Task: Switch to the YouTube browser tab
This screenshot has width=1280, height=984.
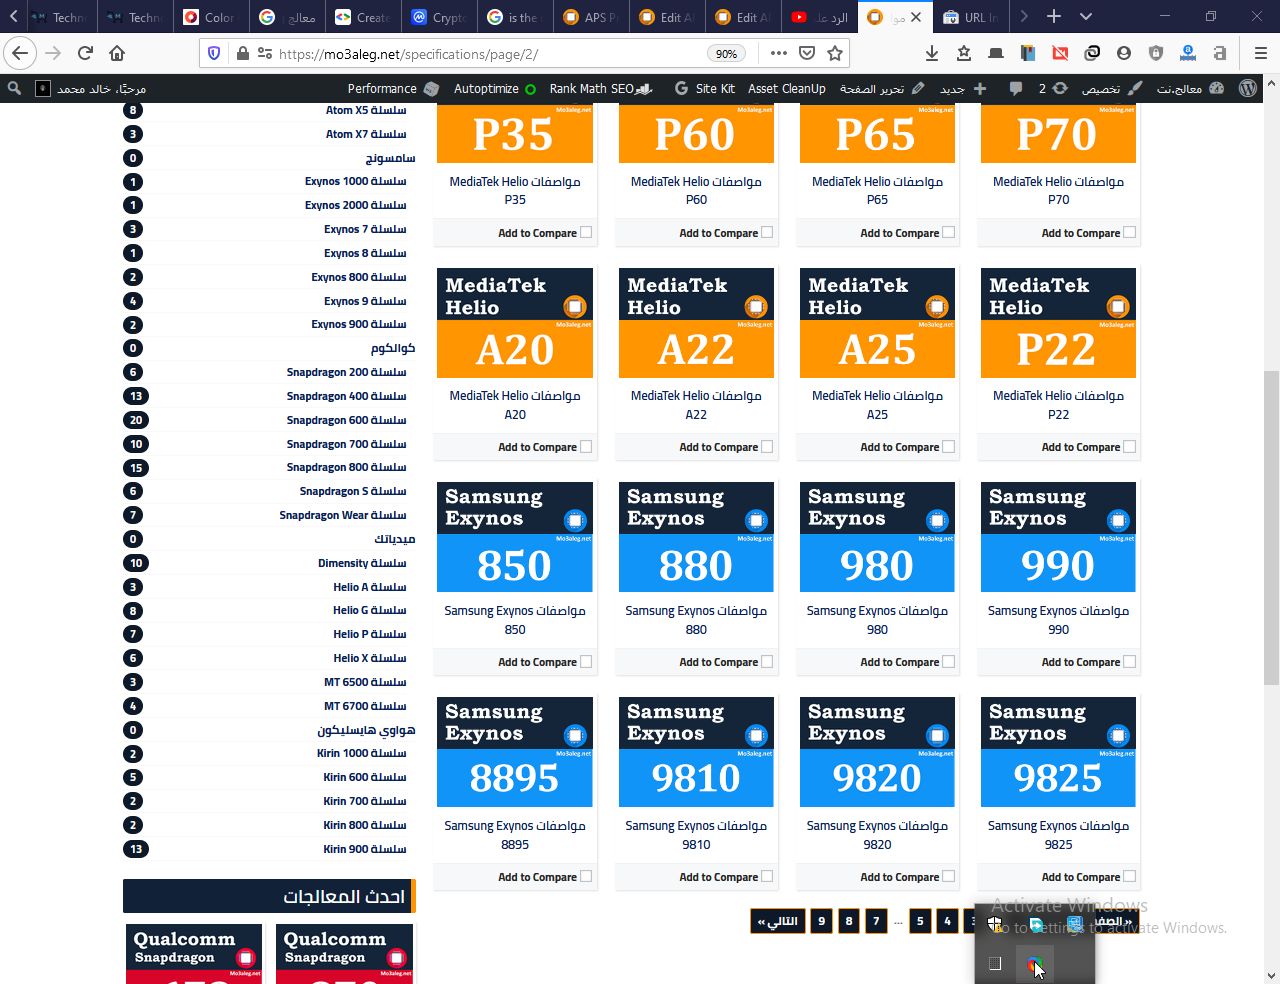Action: tap(821, 17)
